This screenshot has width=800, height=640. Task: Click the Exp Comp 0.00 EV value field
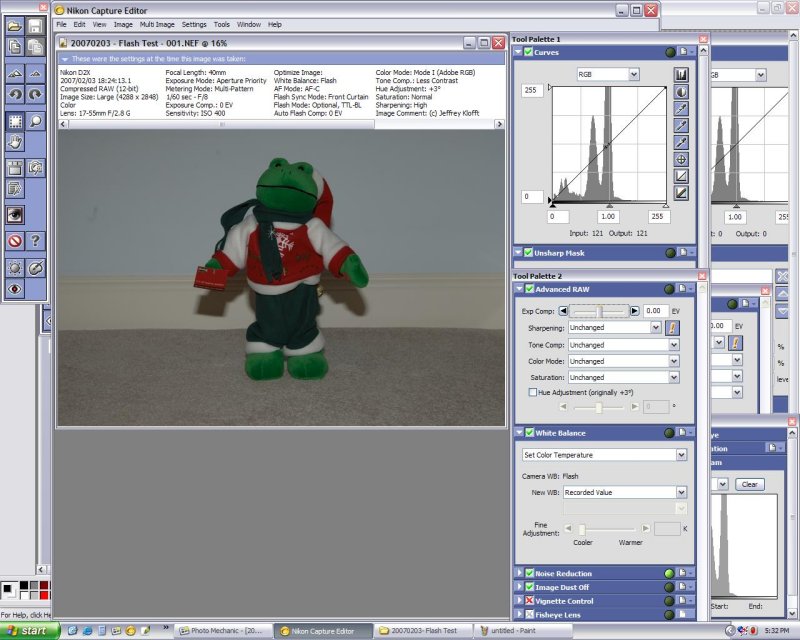tap(655, 311)
